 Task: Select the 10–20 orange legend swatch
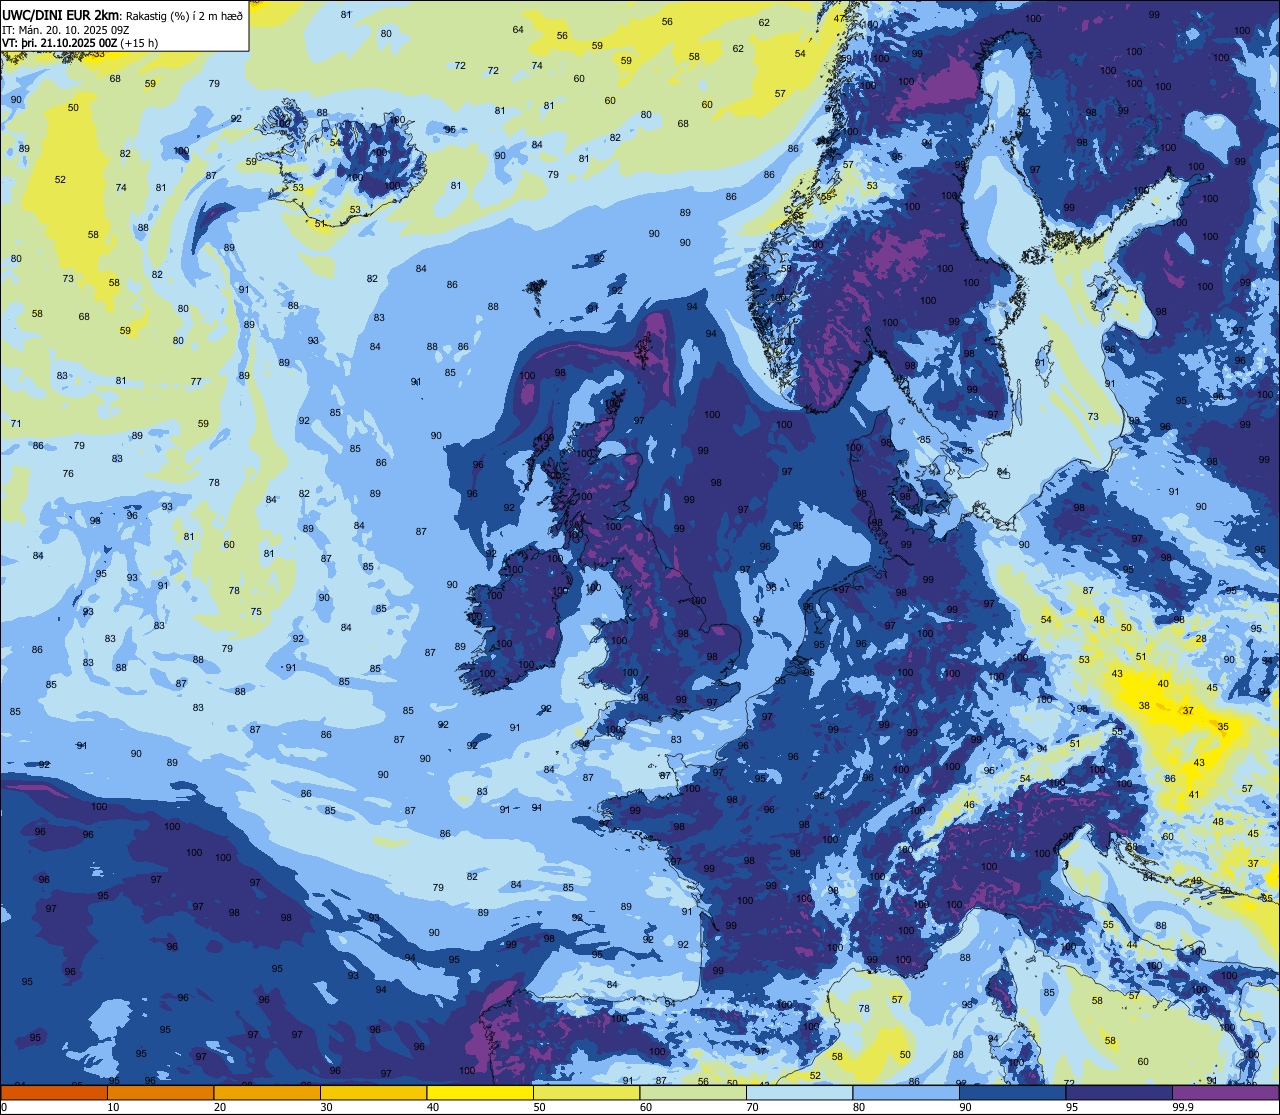click(160, 1092)
